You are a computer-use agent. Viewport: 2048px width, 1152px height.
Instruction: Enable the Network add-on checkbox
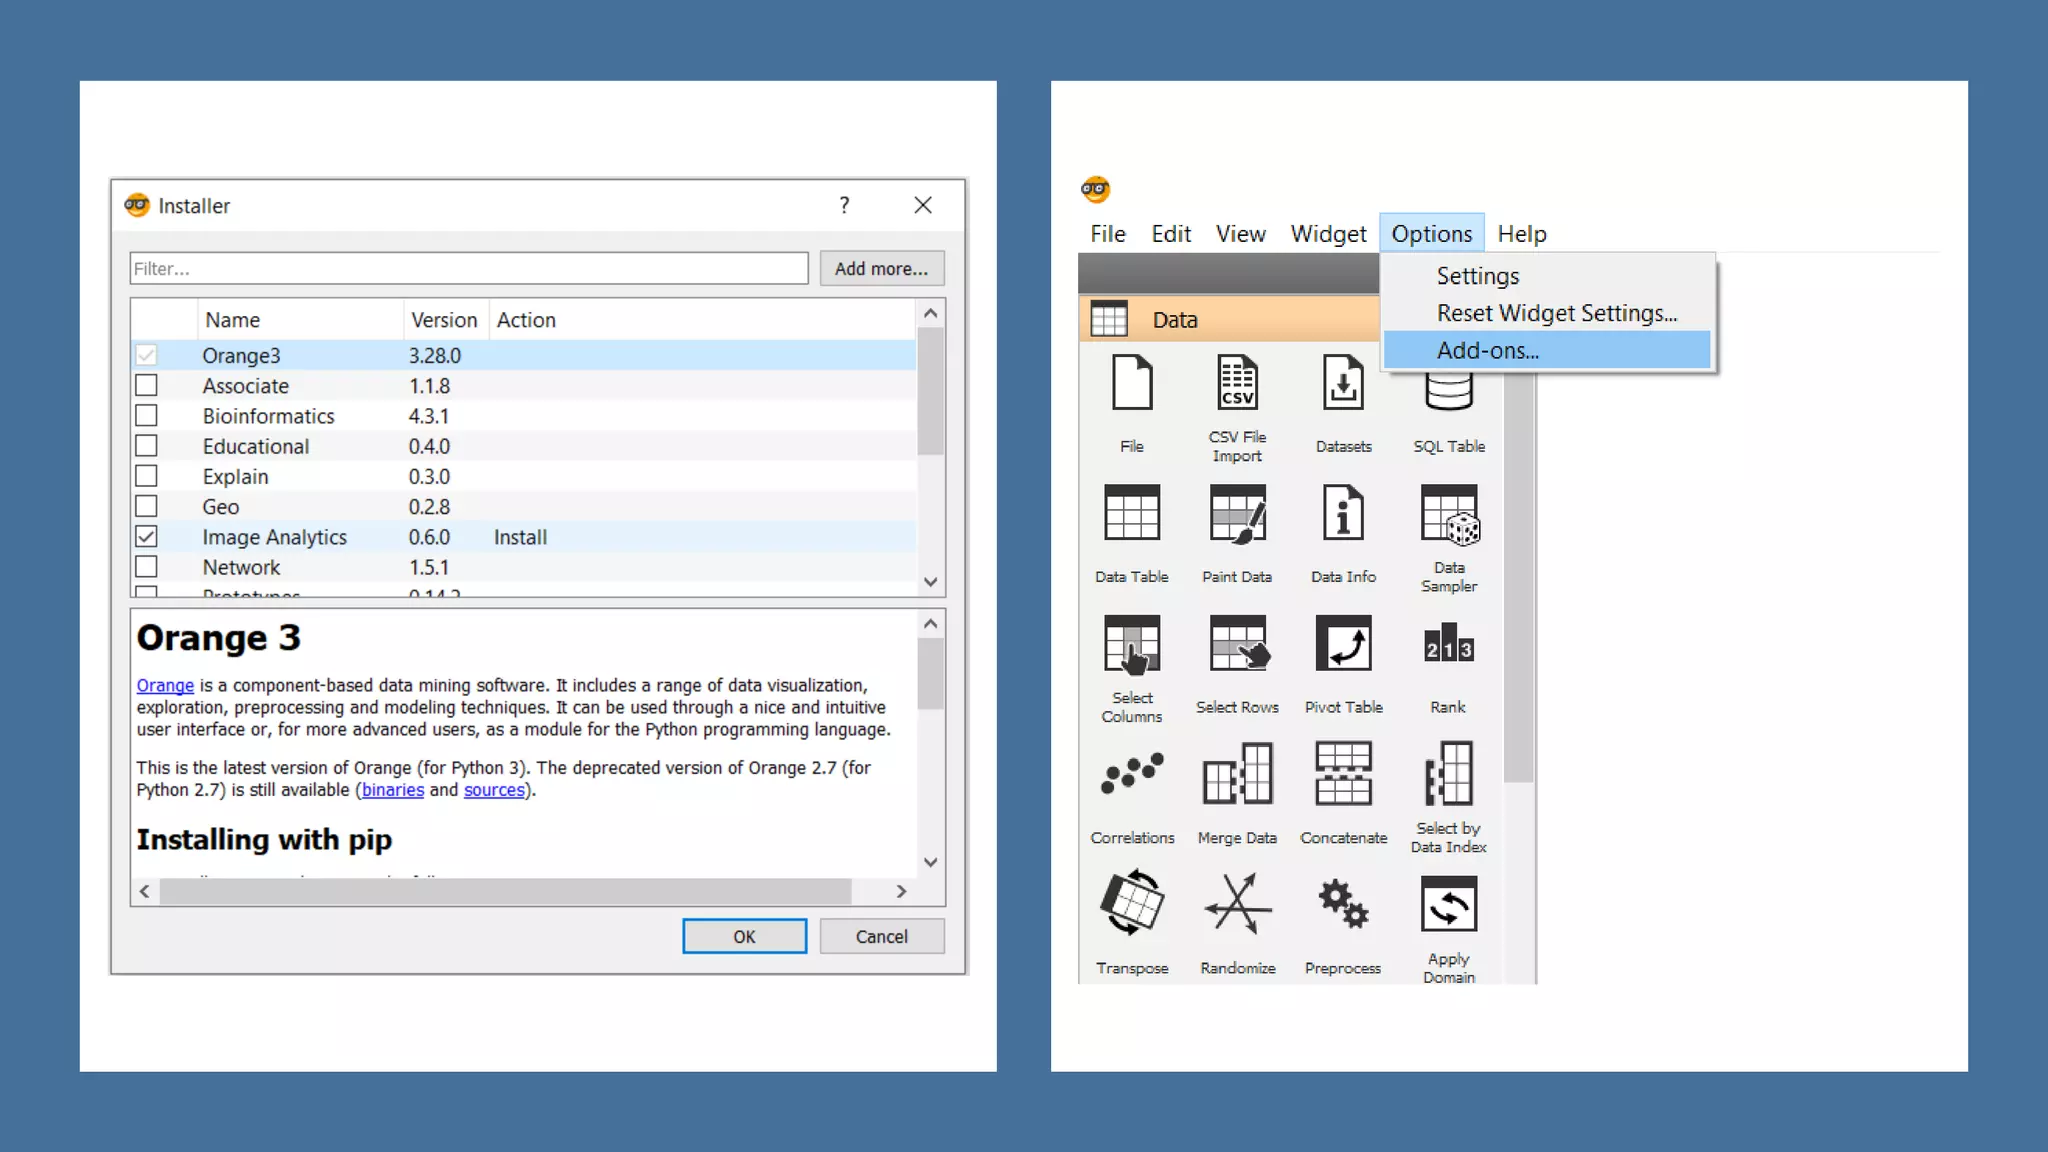(146, 567)
